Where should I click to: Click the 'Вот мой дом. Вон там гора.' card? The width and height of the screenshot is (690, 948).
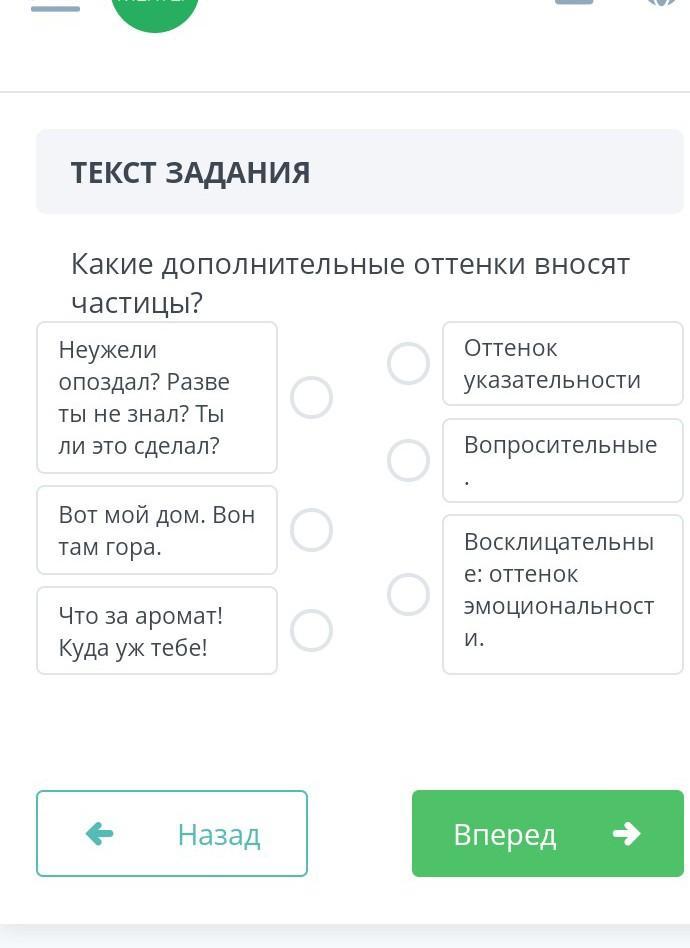coord(157,530)
